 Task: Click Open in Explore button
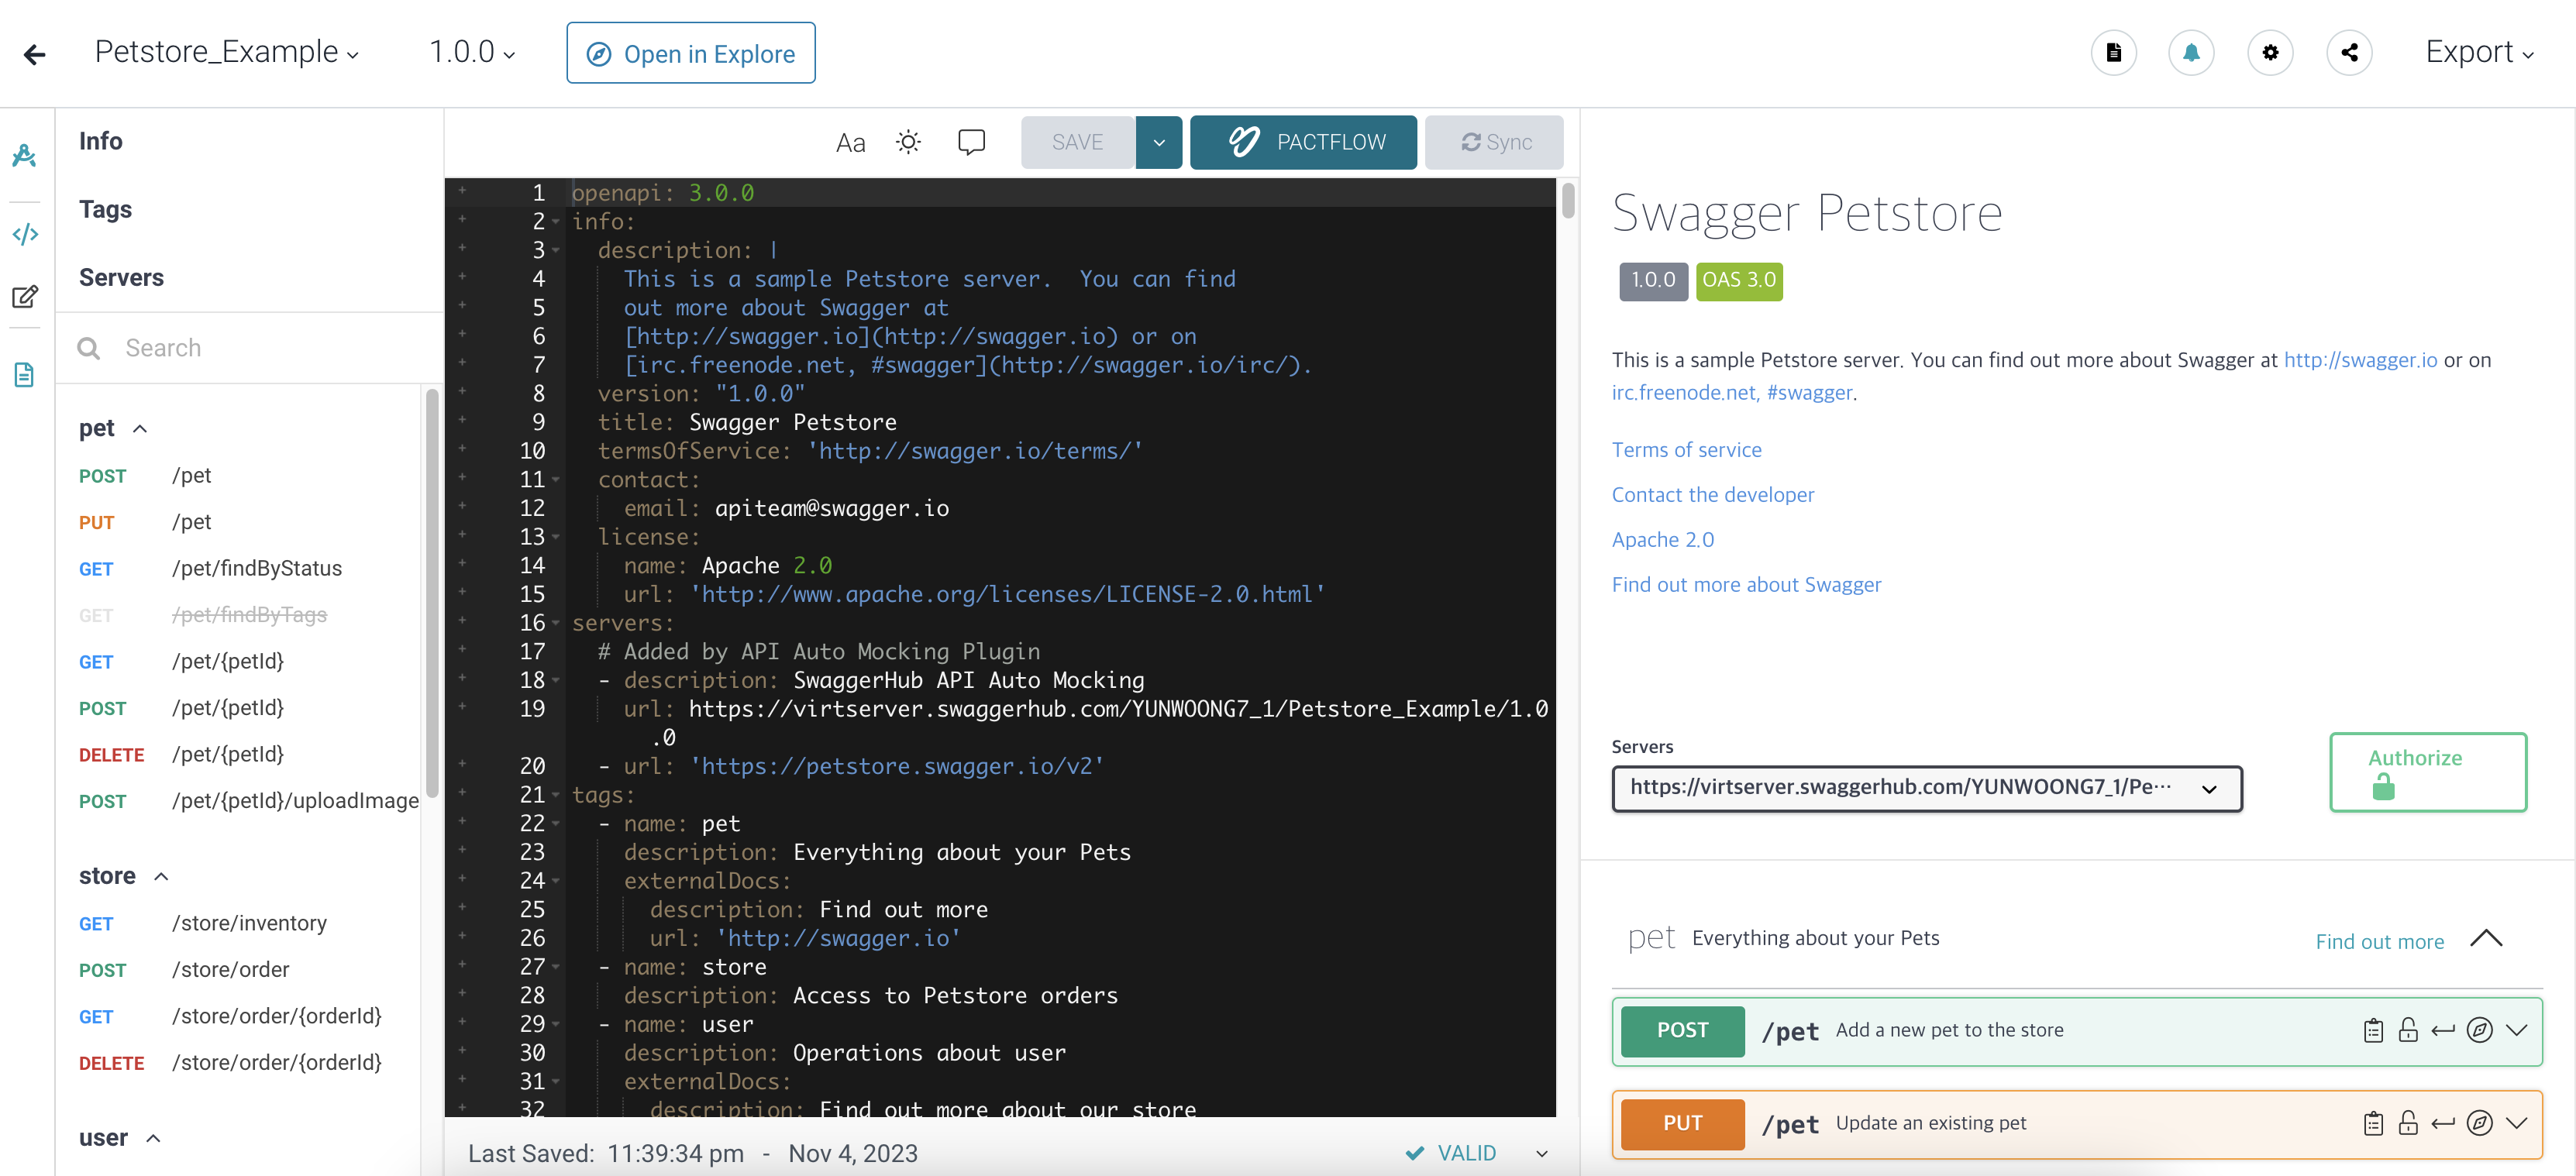tap(691, 53)
